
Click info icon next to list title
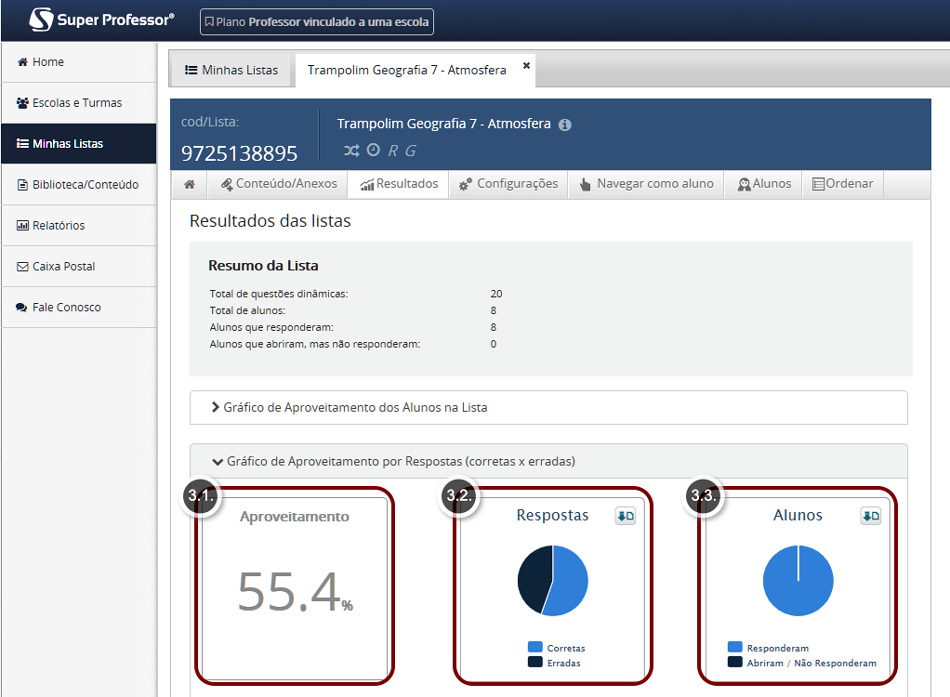click(x=565, y=125)
